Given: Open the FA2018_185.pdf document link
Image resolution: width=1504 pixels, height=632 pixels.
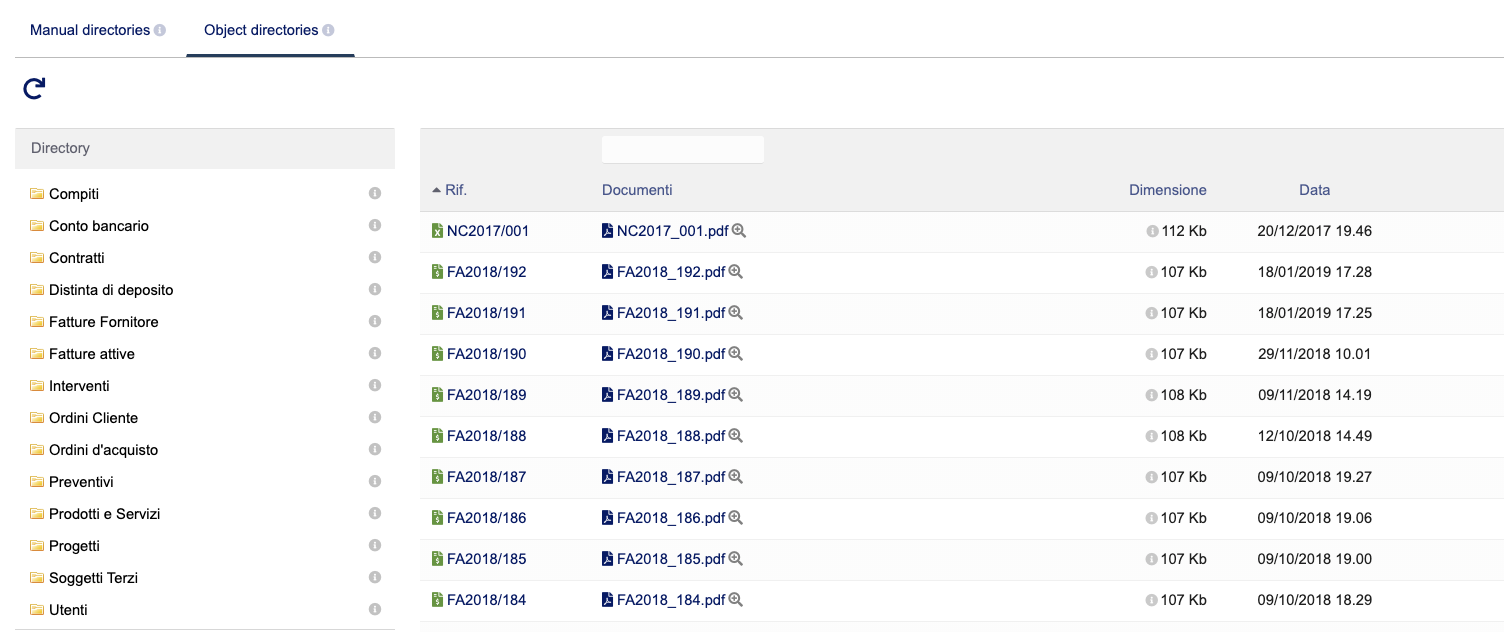Looking at the screenshot, I should pos(670,559).
